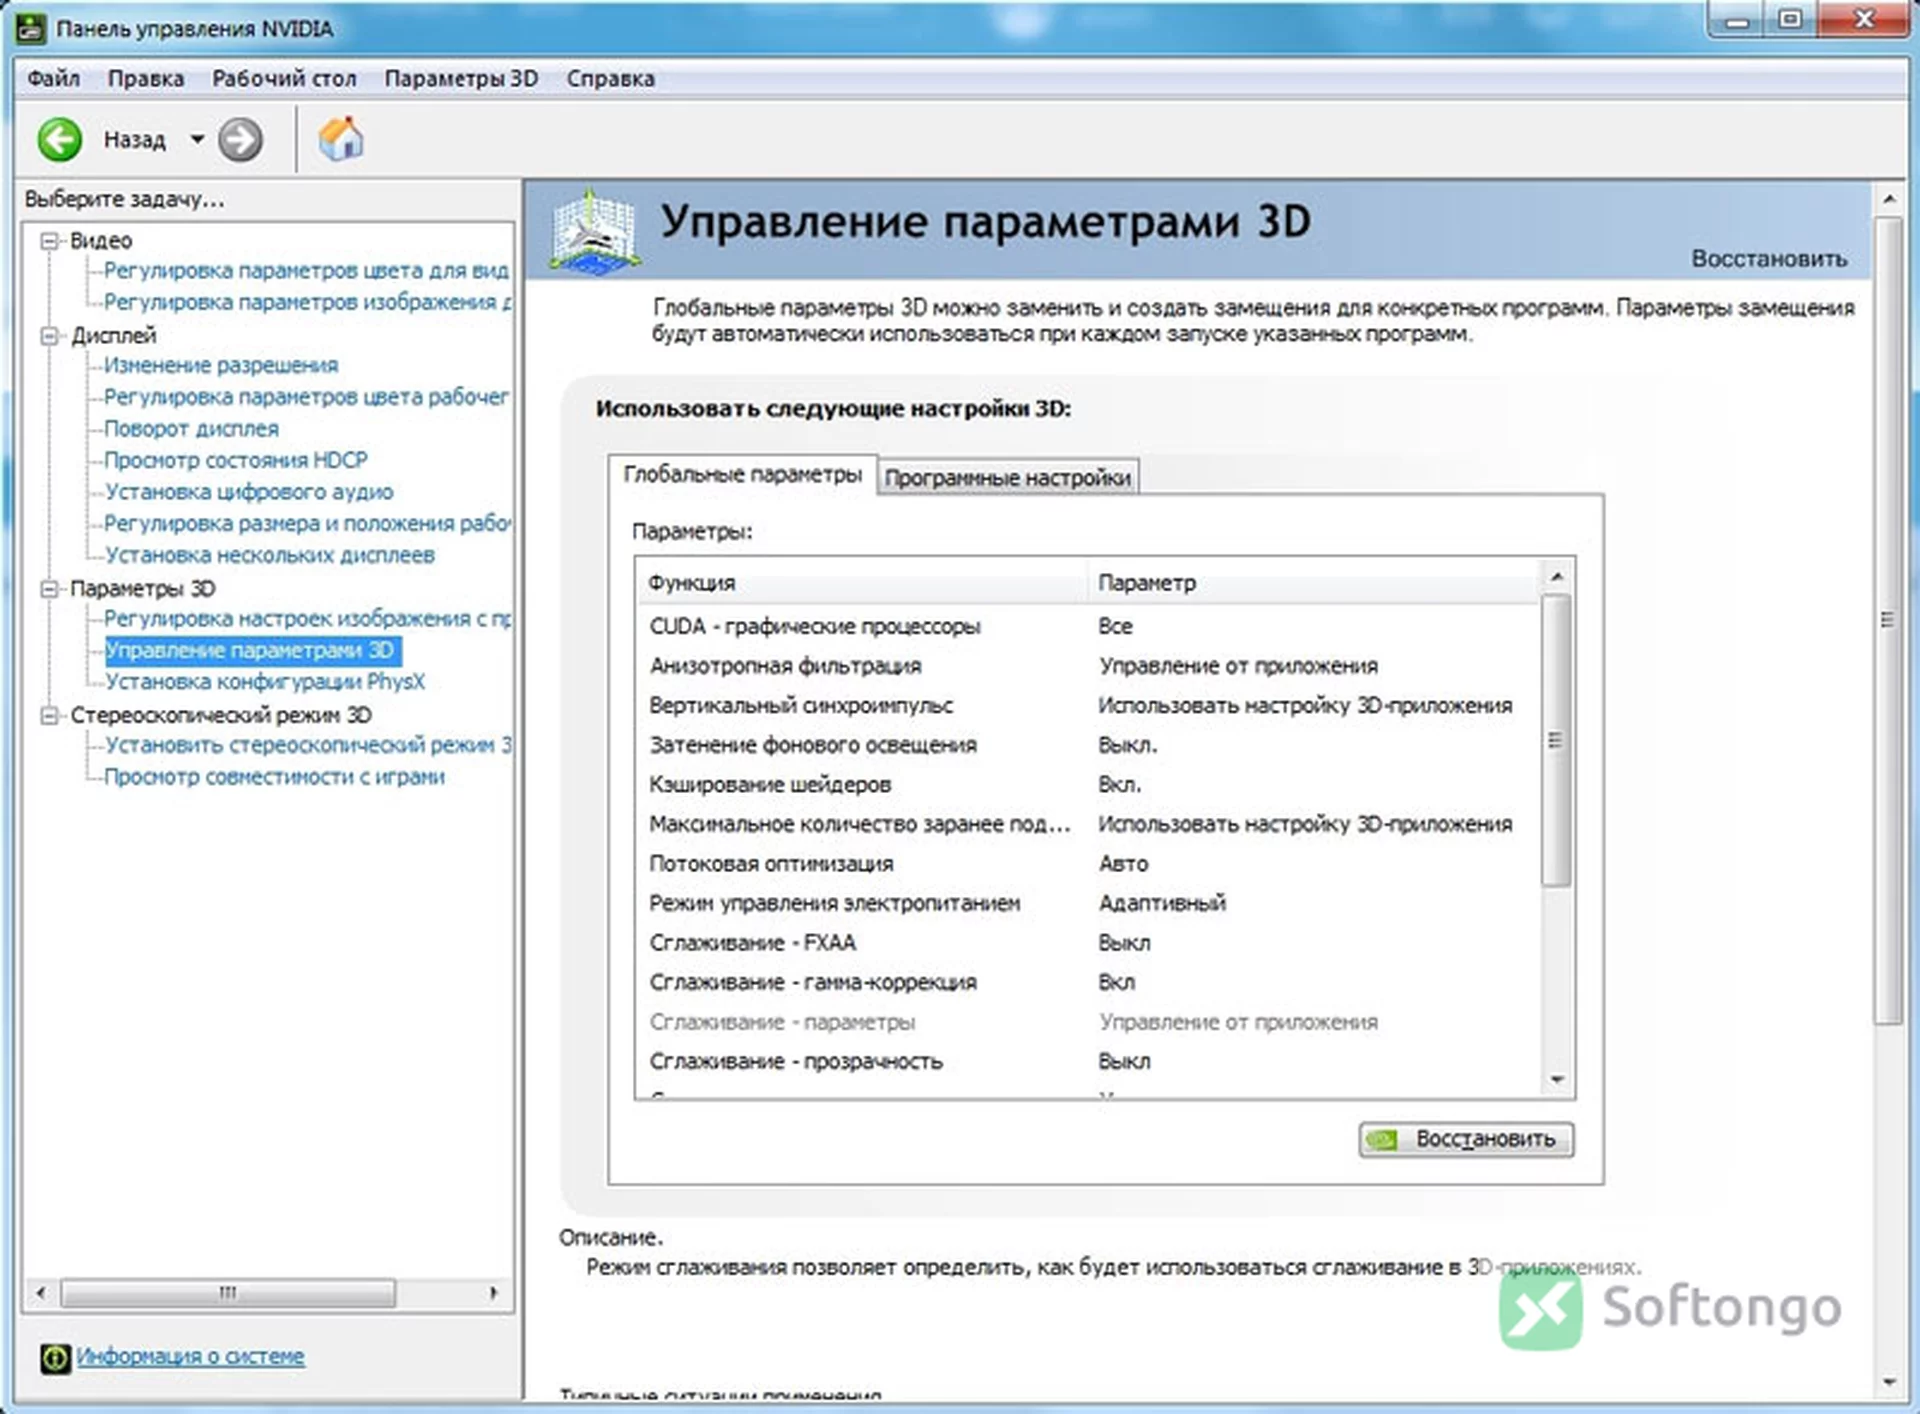Open the Home icon in toolbar
The width and height of the screenshot is (1920, 1414).
click(341, 139)
